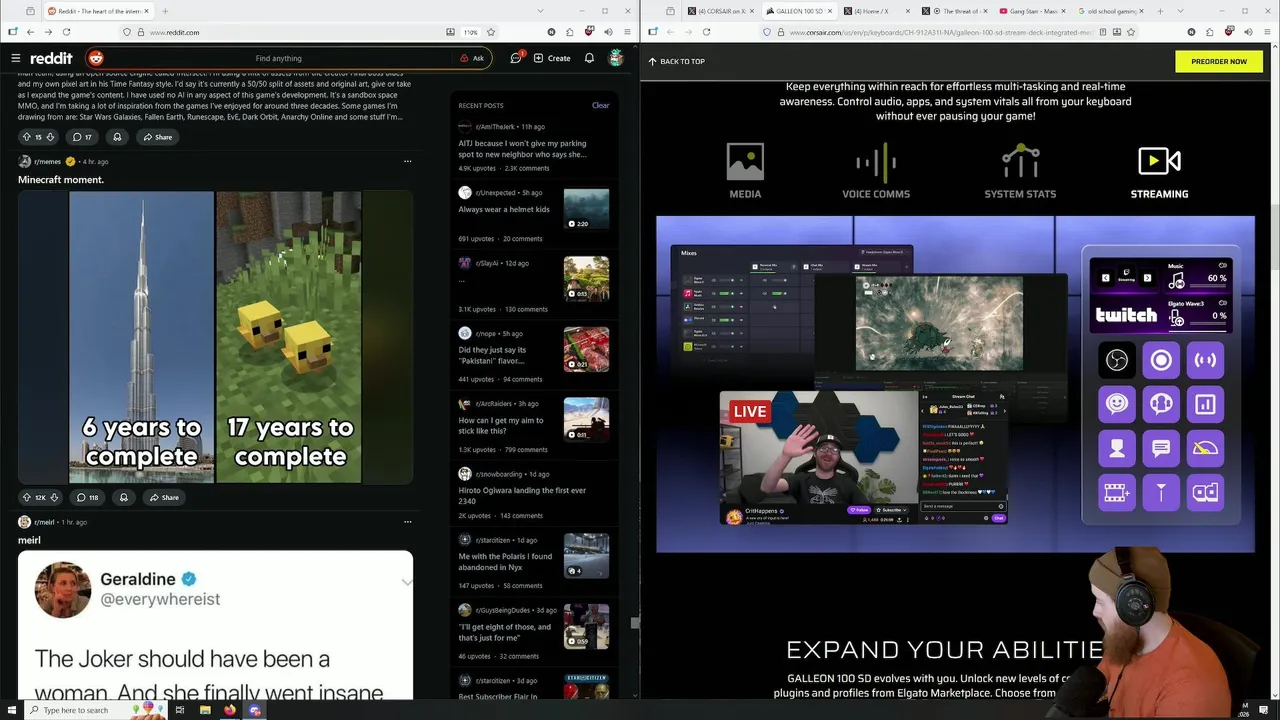Close the Reddit browser tab
1280x720 pixels.
coord(148,11)
